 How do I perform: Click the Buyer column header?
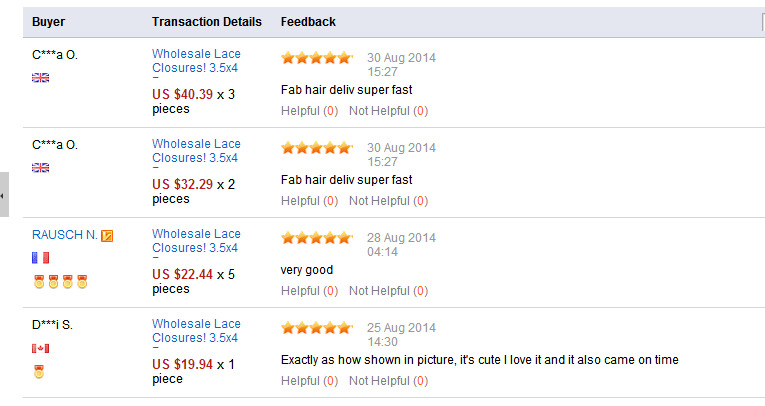click(x=48, y=22)
